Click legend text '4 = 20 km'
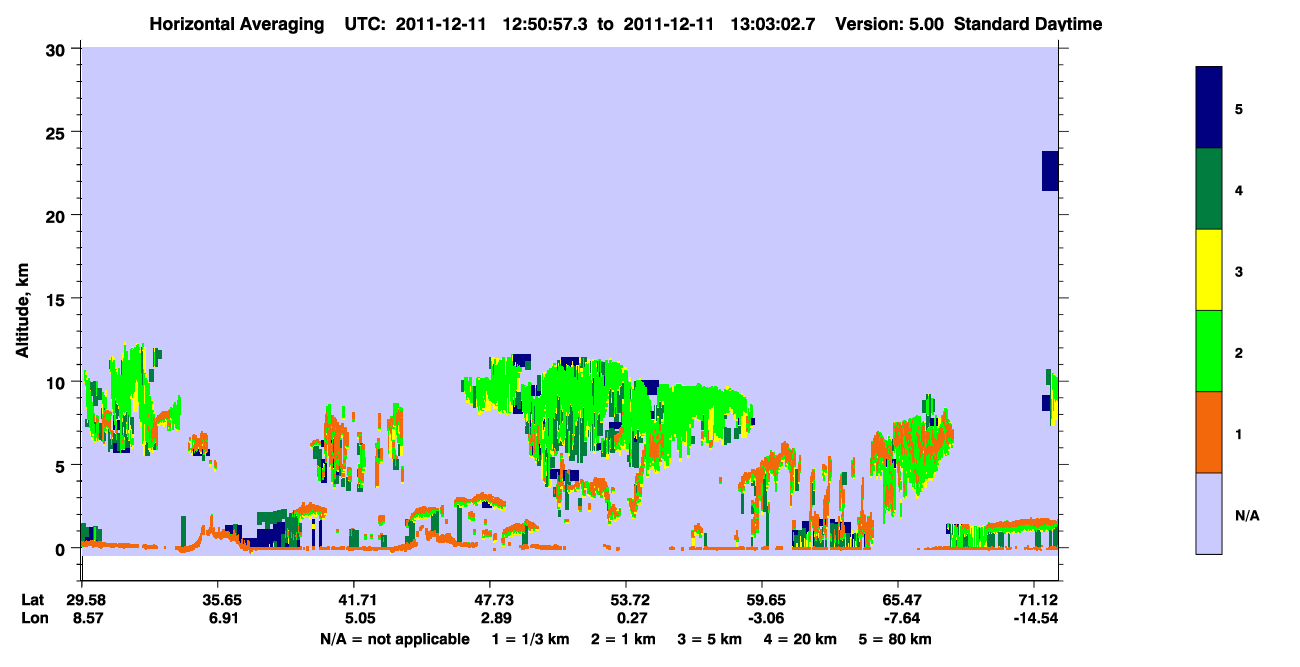Screen dimensions: 1300x667 click(802, 639)
